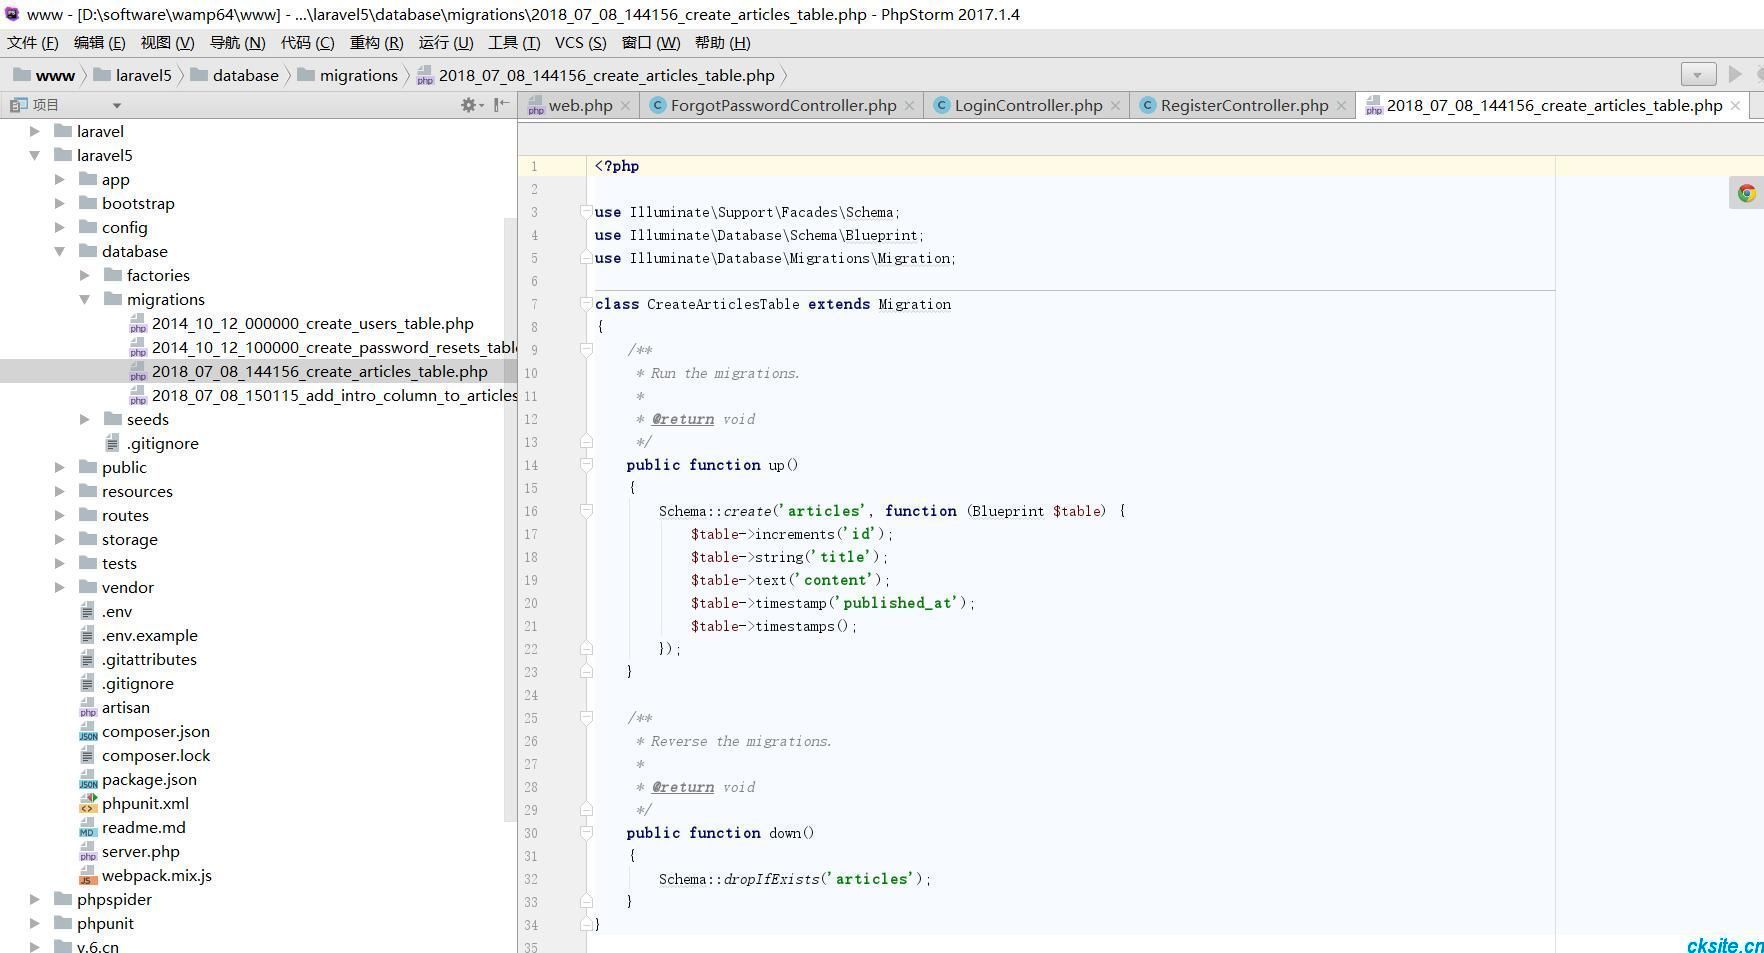Expand the laravel folder
Viewport: 1764px width, 953px height.
pos(35,131)
